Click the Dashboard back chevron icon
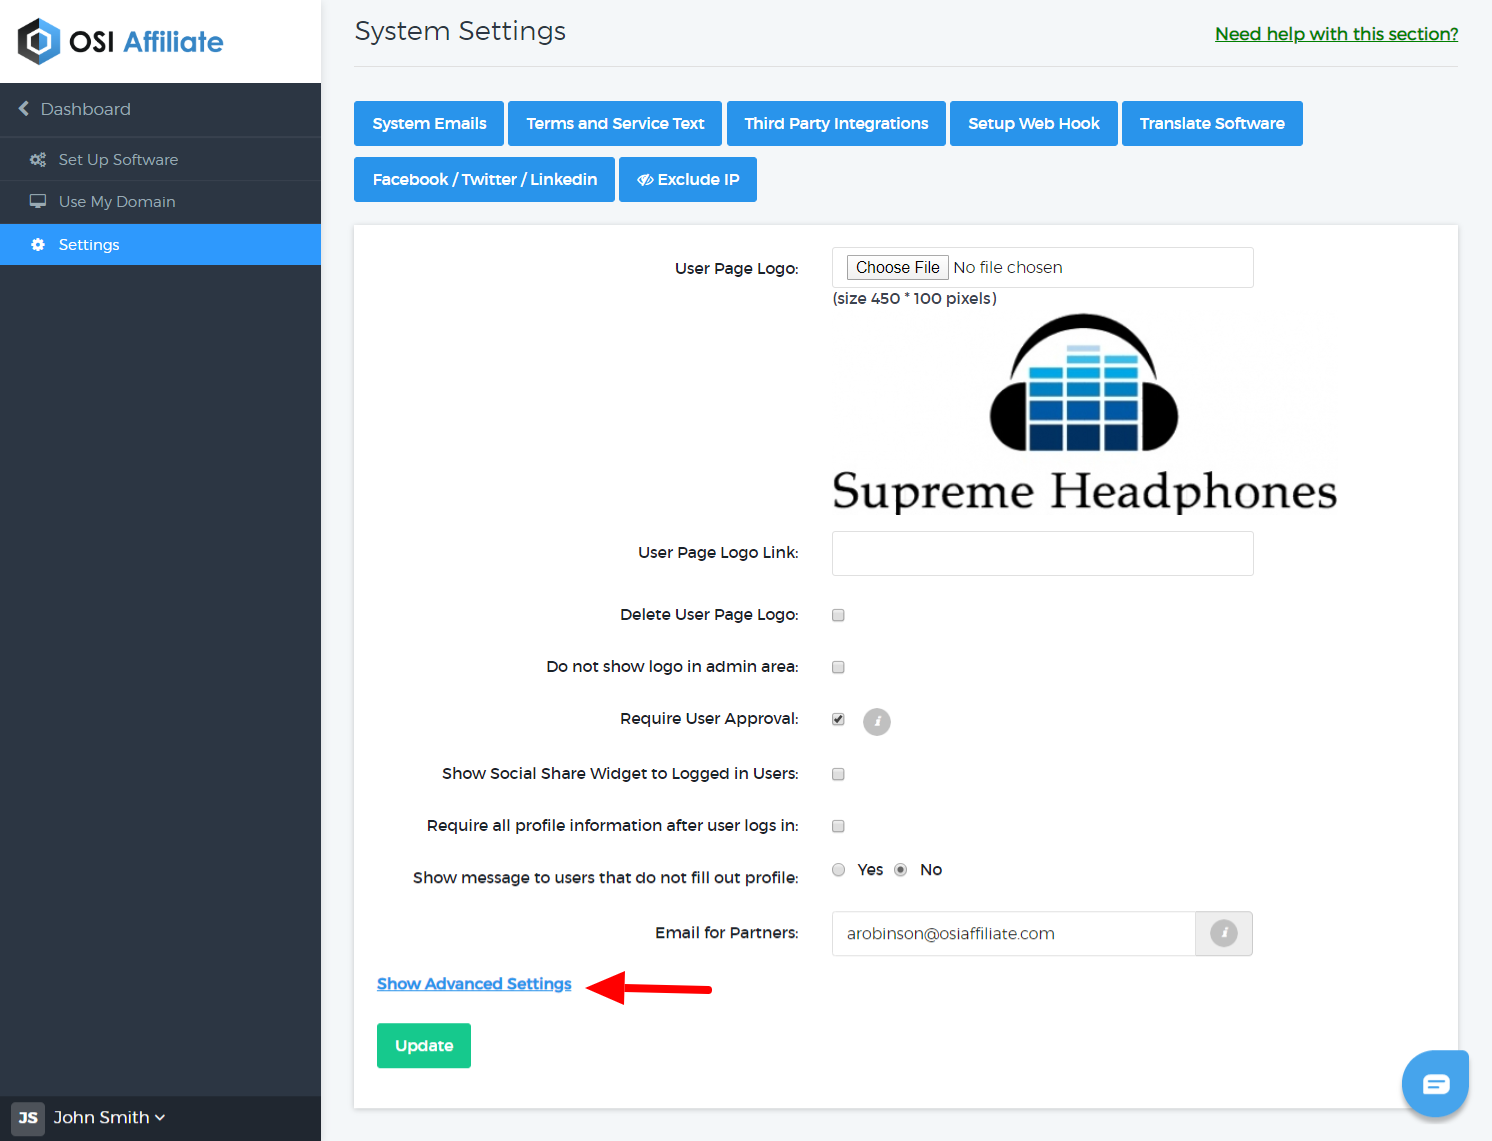The height and width of the screenshot is (1141, 1492). coord(23,108)
